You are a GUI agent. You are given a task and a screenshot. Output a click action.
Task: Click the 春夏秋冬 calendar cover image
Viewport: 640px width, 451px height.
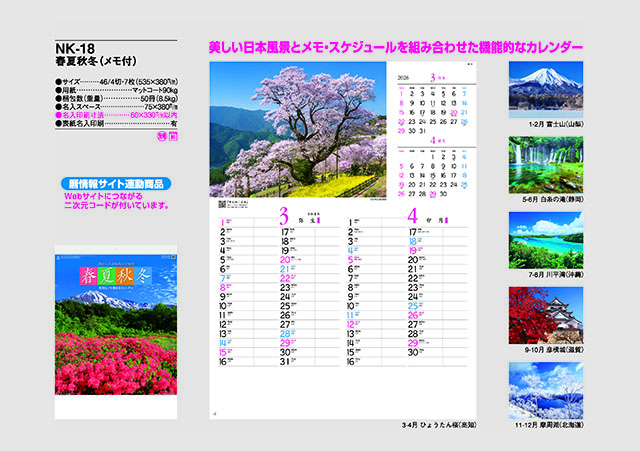point(116,332)
